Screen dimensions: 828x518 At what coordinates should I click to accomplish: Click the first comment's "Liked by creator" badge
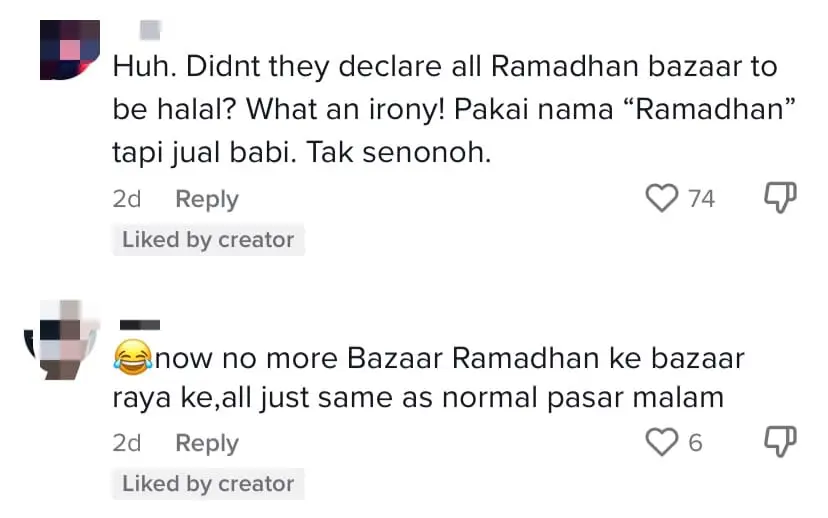click(208, 240)
